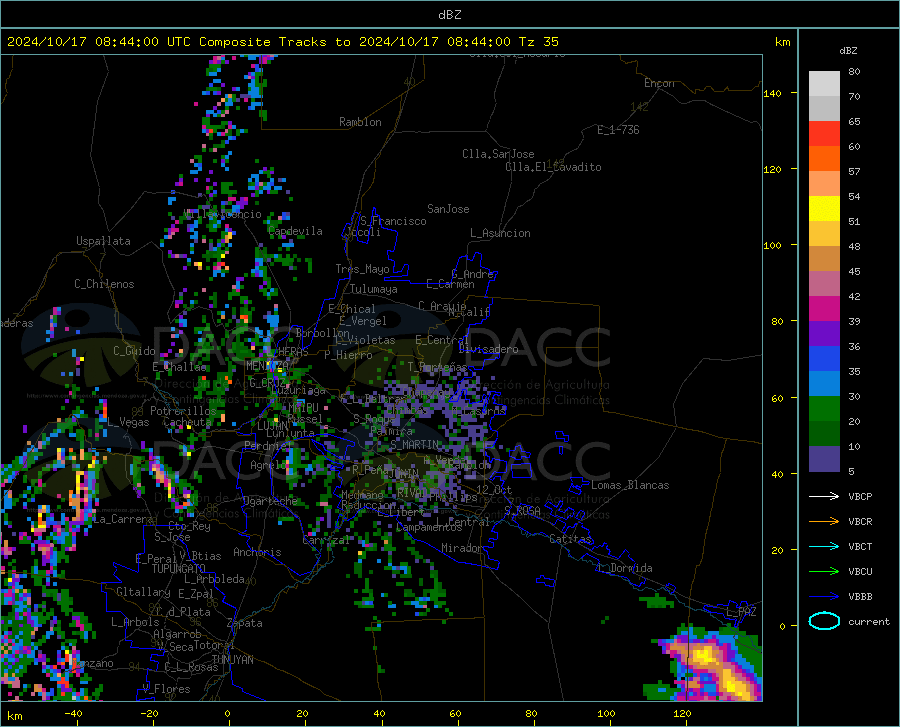Image resolution: width=900 pixels, height=727 pixels.
Task: Click the 'L_Dormida' map label
Action: pyautogui.click(x=624, y=568)
